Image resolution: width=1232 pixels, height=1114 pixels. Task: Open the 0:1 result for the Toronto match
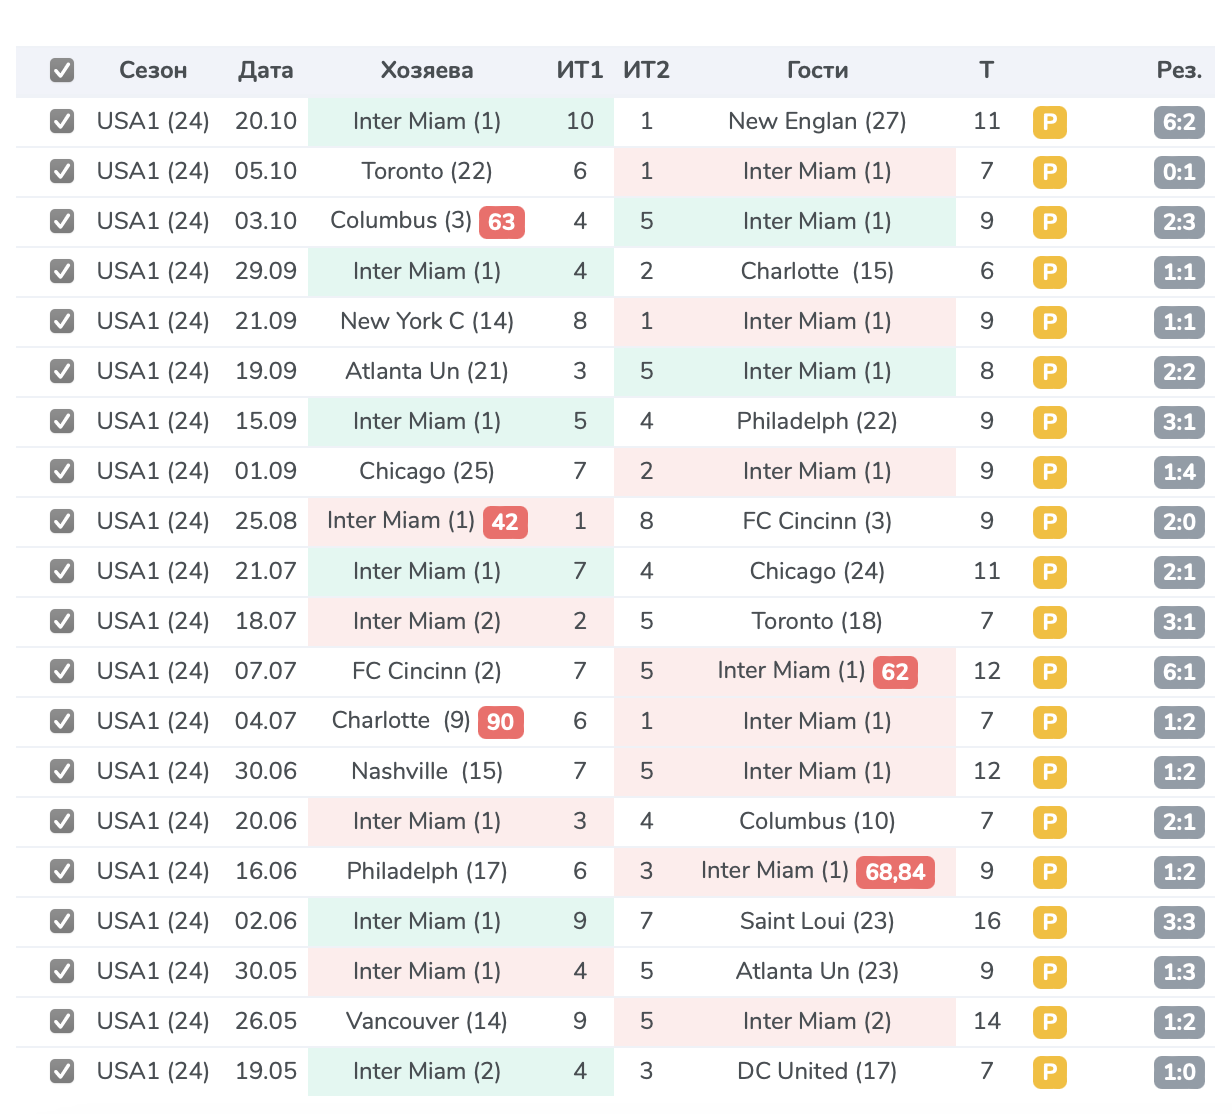point(1179,172)
